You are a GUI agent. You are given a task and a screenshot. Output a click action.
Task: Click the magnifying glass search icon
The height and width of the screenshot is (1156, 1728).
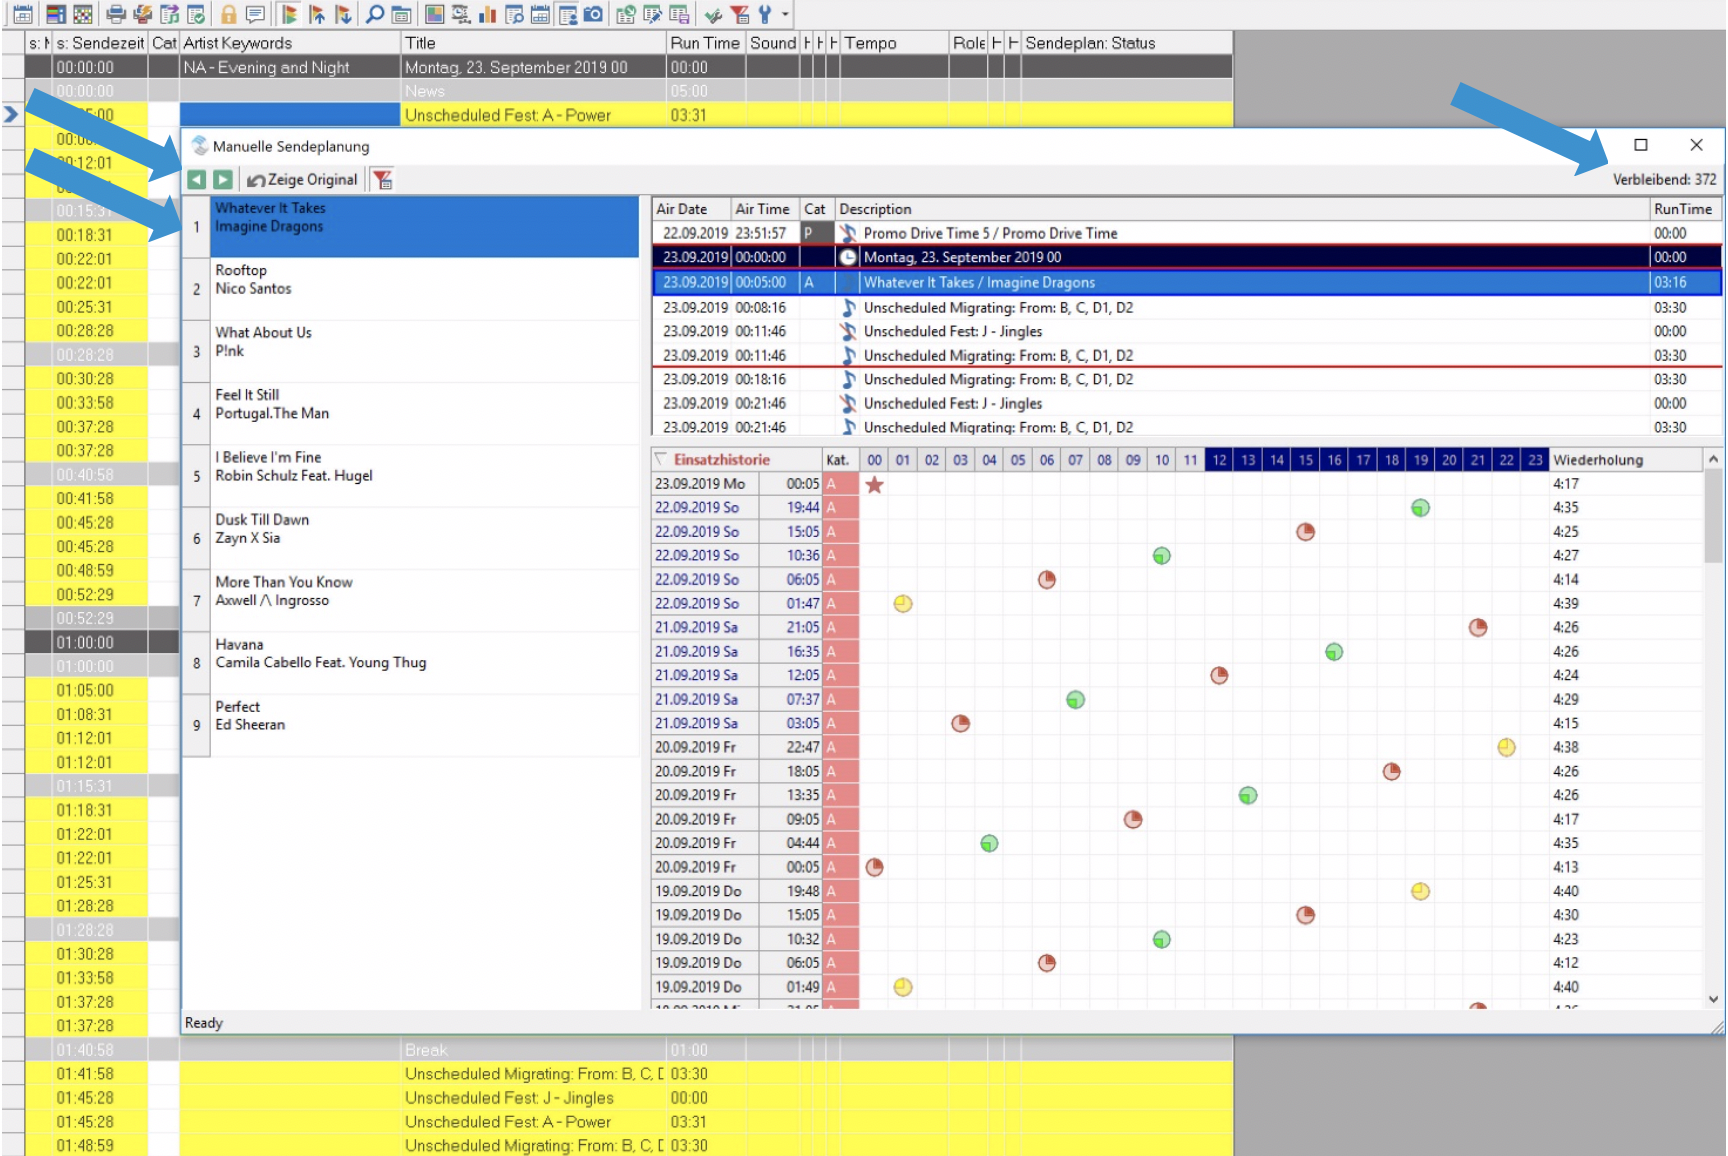point(375,14)
